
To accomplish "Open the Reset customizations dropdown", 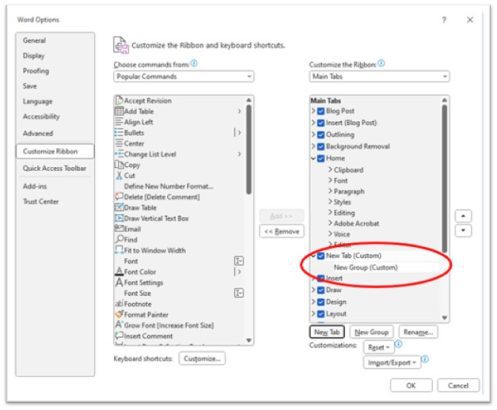I will tap(379, 347).
